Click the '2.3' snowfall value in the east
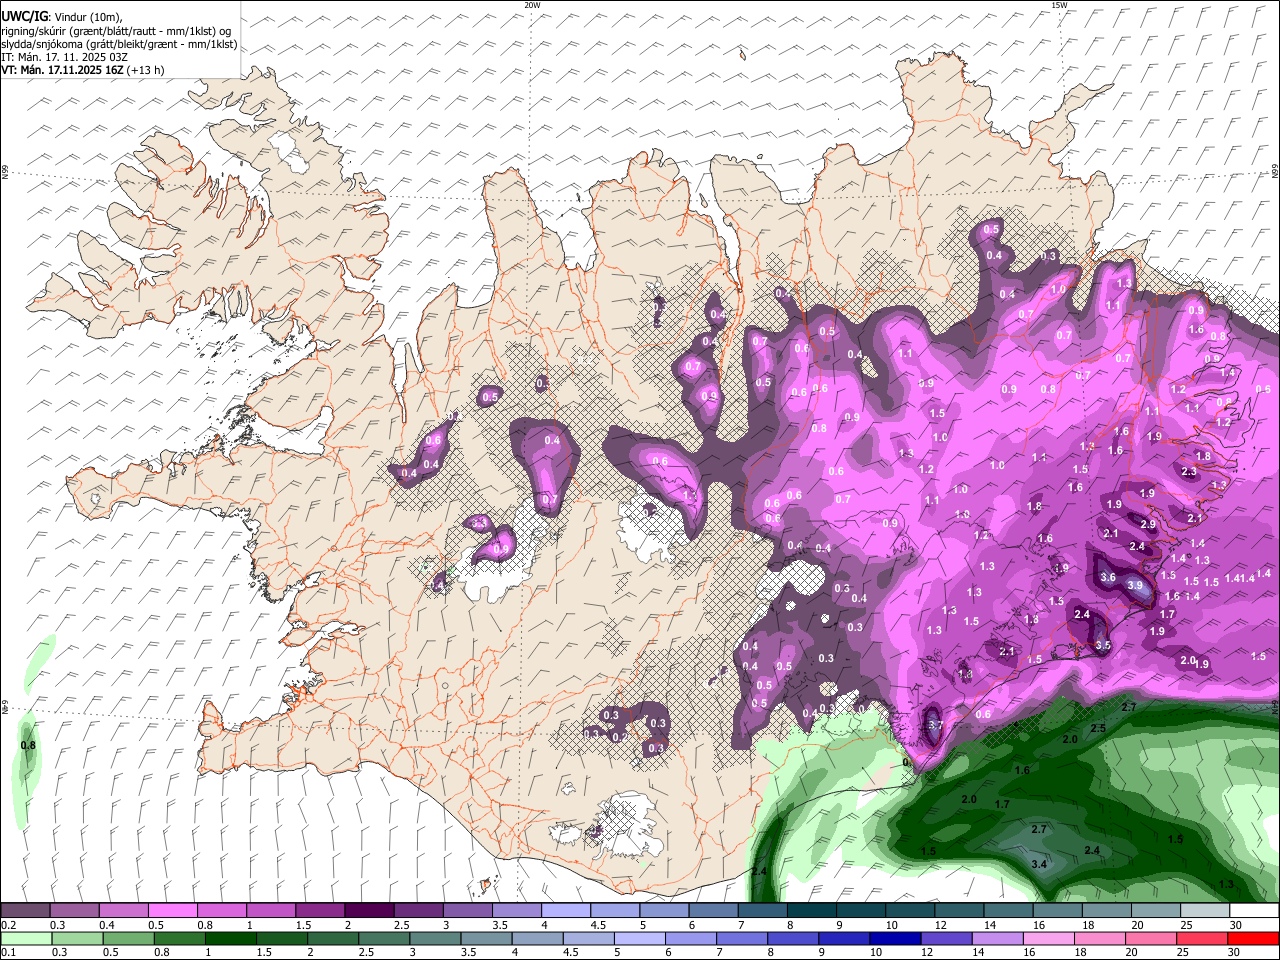Image resolution: width=1280 pixels, height=960 pixels. (1189, 471)
